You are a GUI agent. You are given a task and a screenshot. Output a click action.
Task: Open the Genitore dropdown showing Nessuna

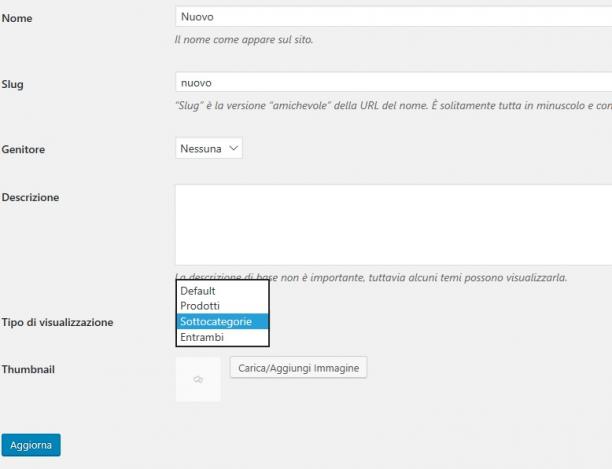pos(209,148)
